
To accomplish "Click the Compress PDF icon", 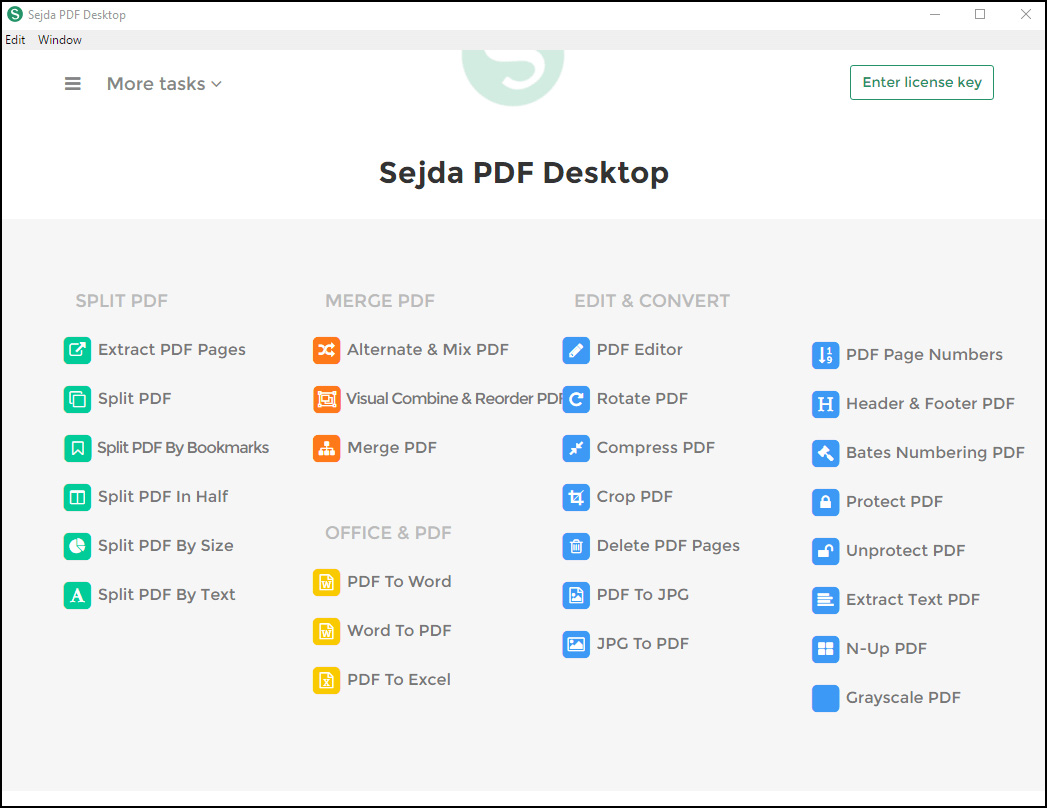I will [576, 448].
